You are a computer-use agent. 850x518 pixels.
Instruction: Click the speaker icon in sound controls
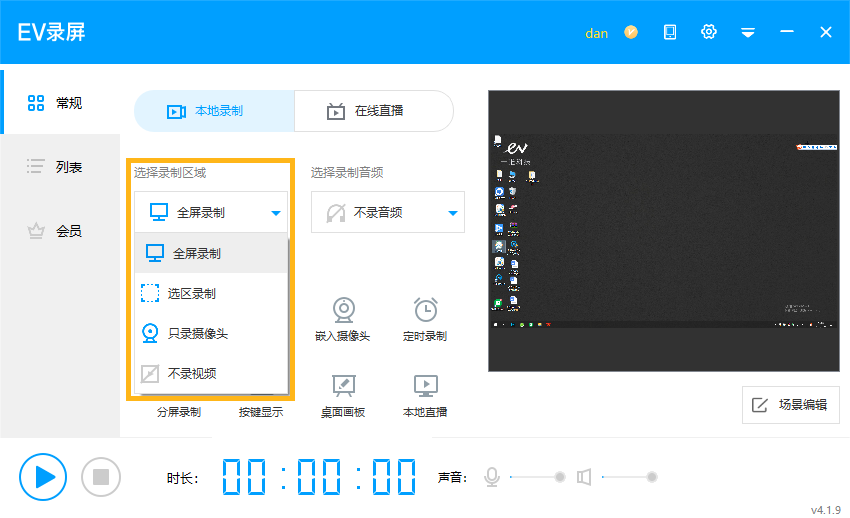pos(584,477)
